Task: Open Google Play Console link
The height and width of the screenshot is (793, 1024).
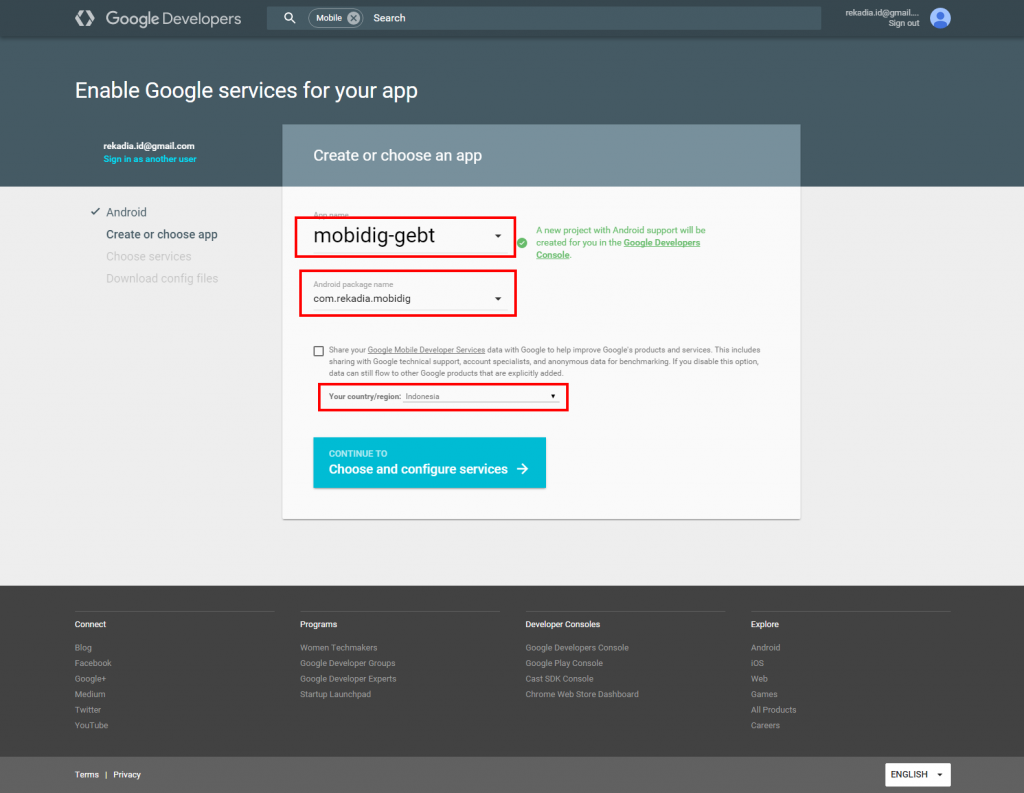Action: point(564,663)
